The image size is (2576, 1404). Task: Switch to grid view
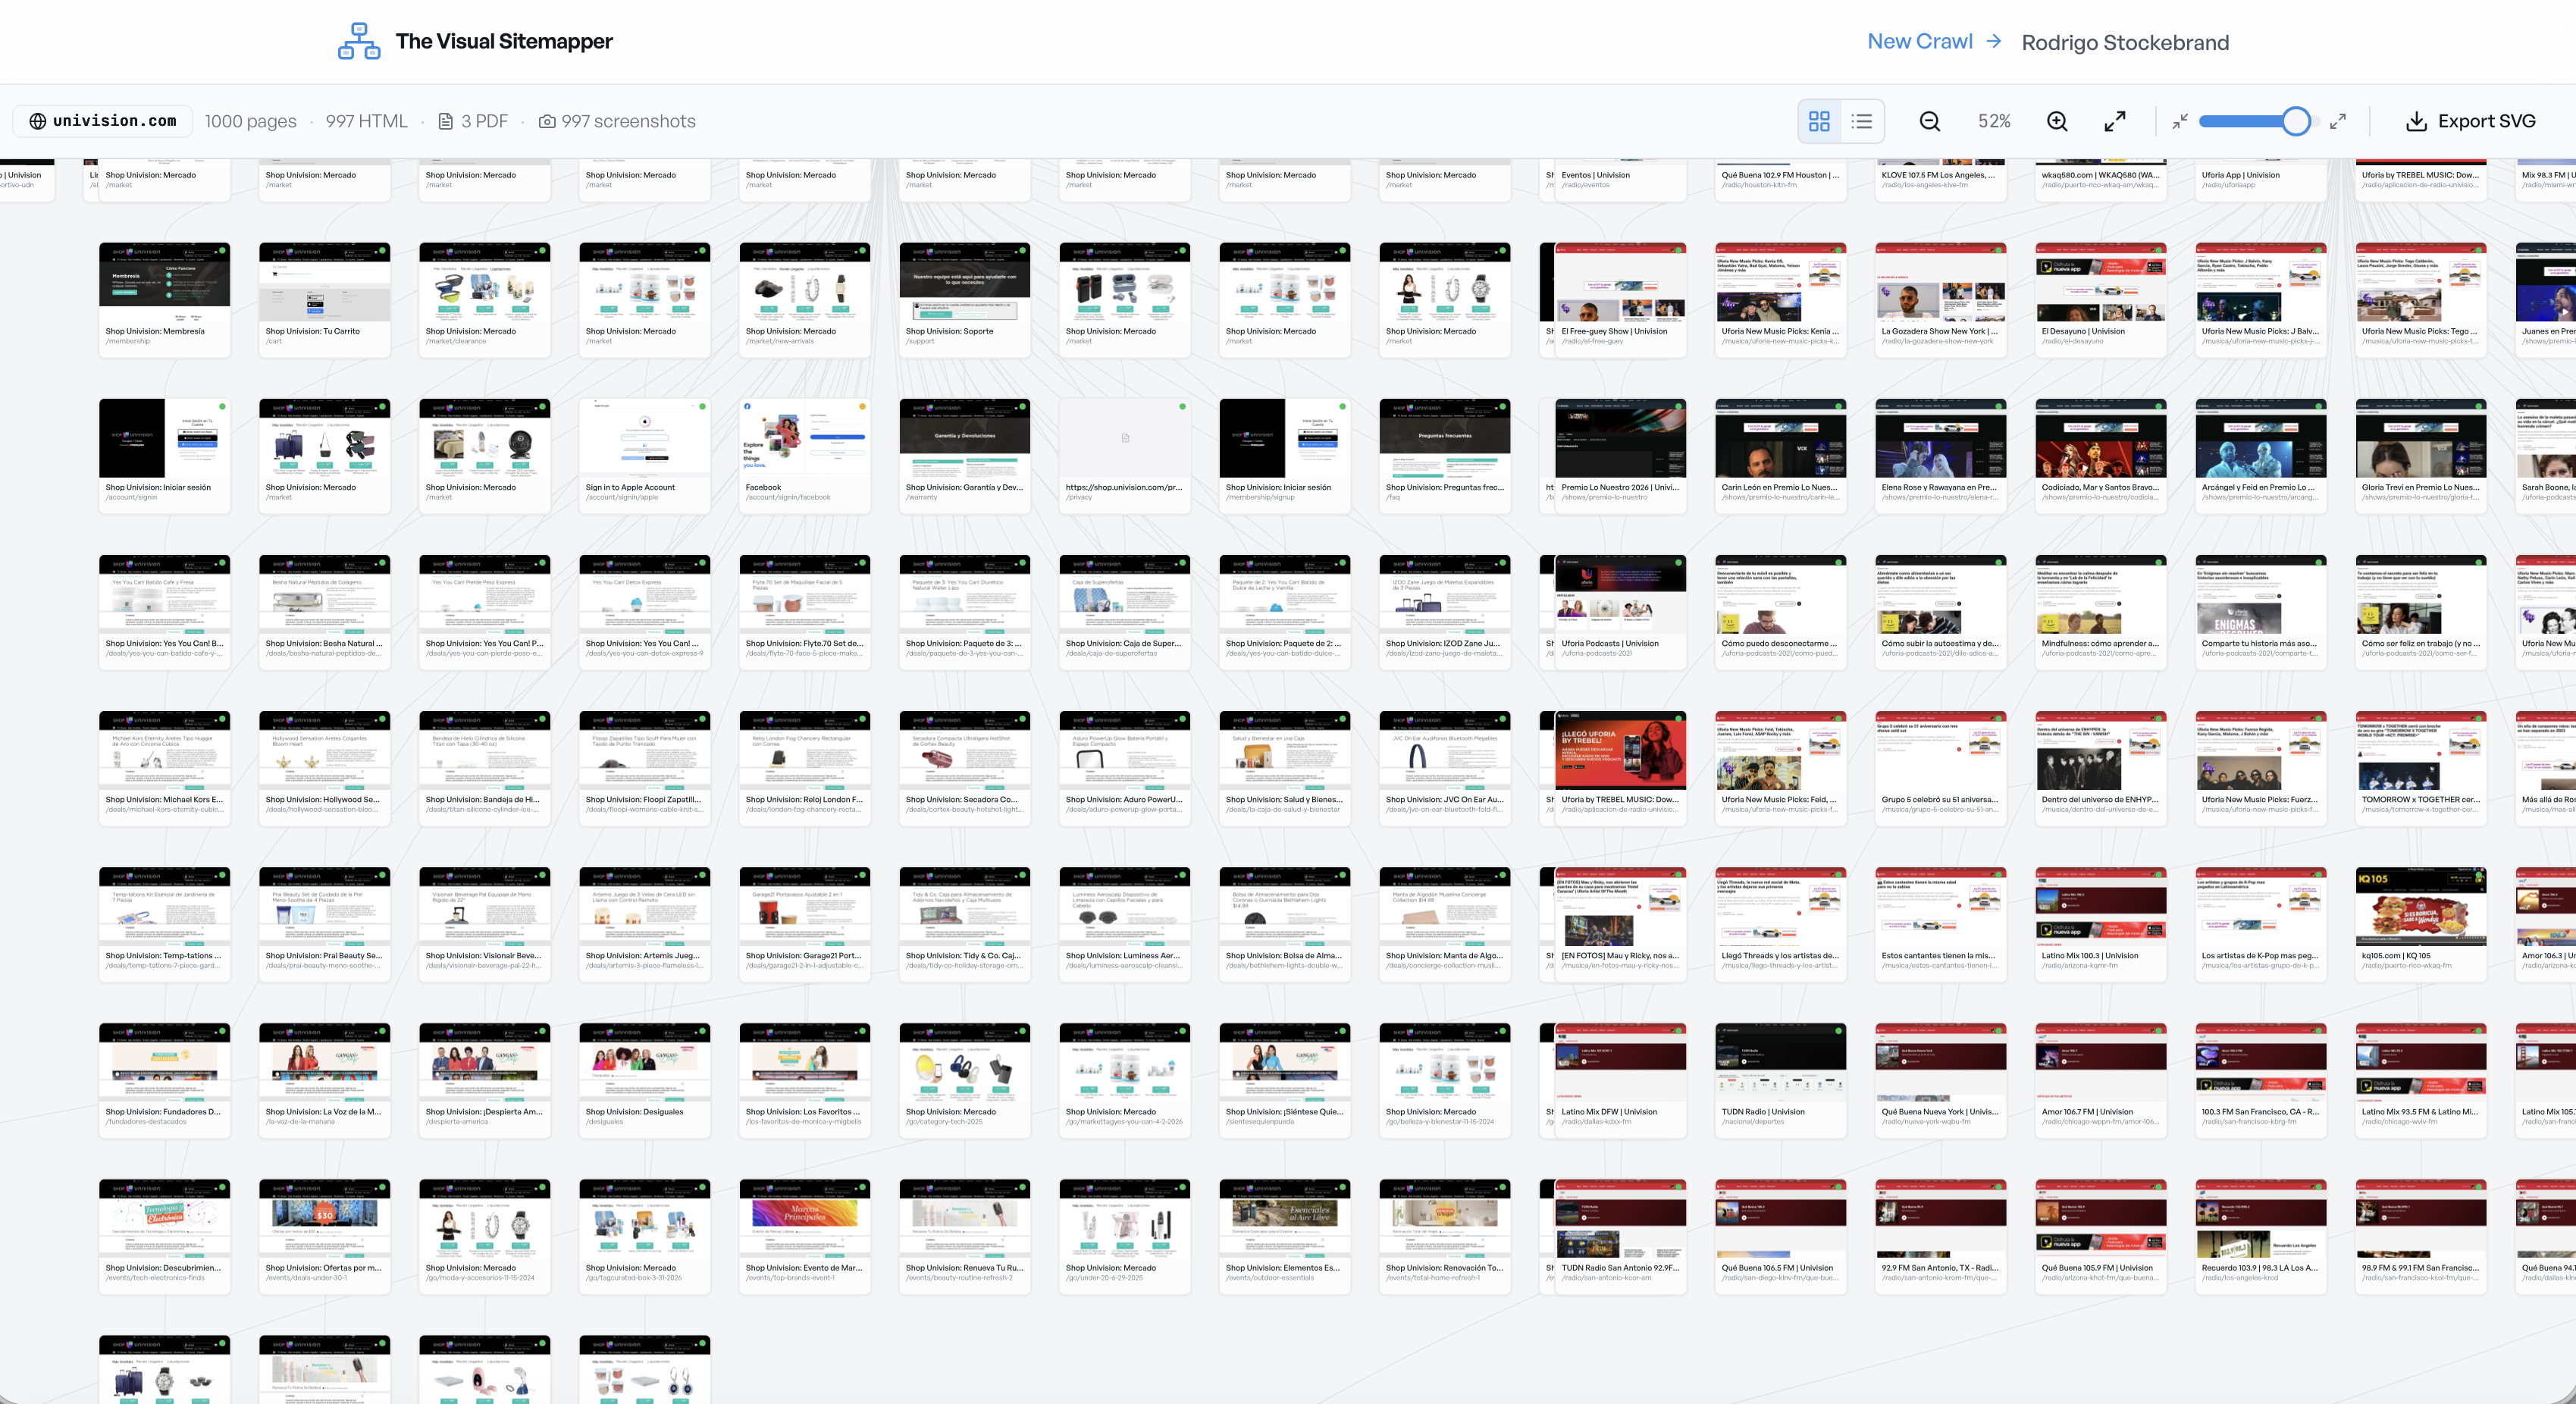click(1819, 121)
